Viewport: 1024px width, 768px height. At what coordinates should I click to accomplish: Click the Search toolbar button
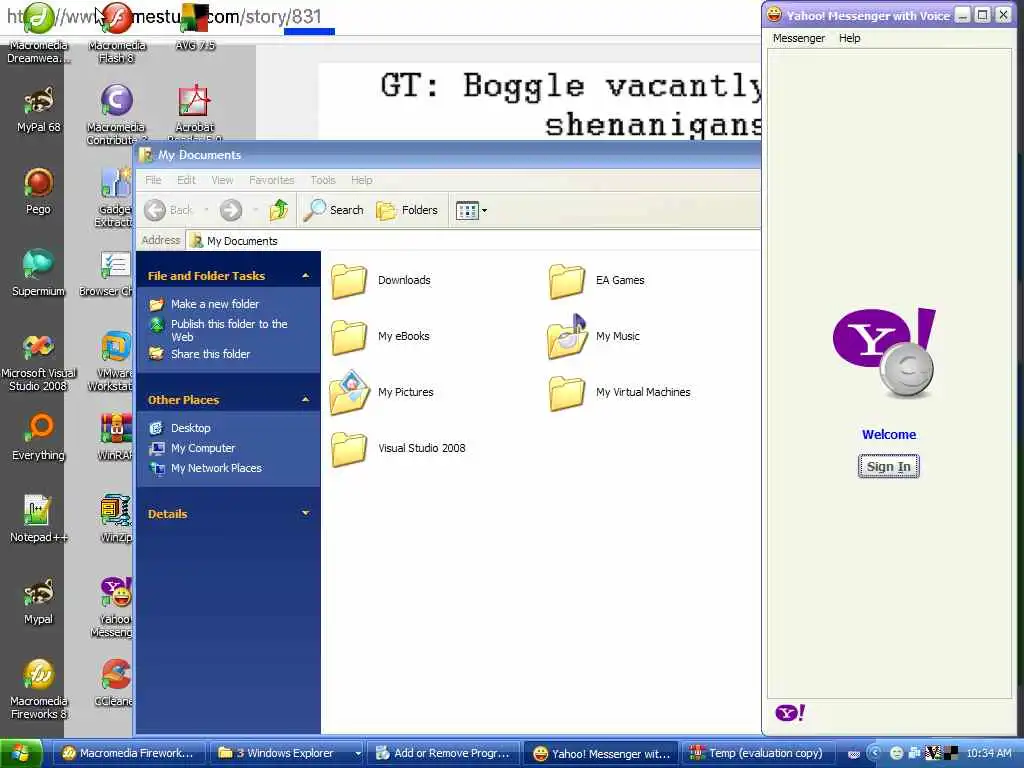point(334,210)
